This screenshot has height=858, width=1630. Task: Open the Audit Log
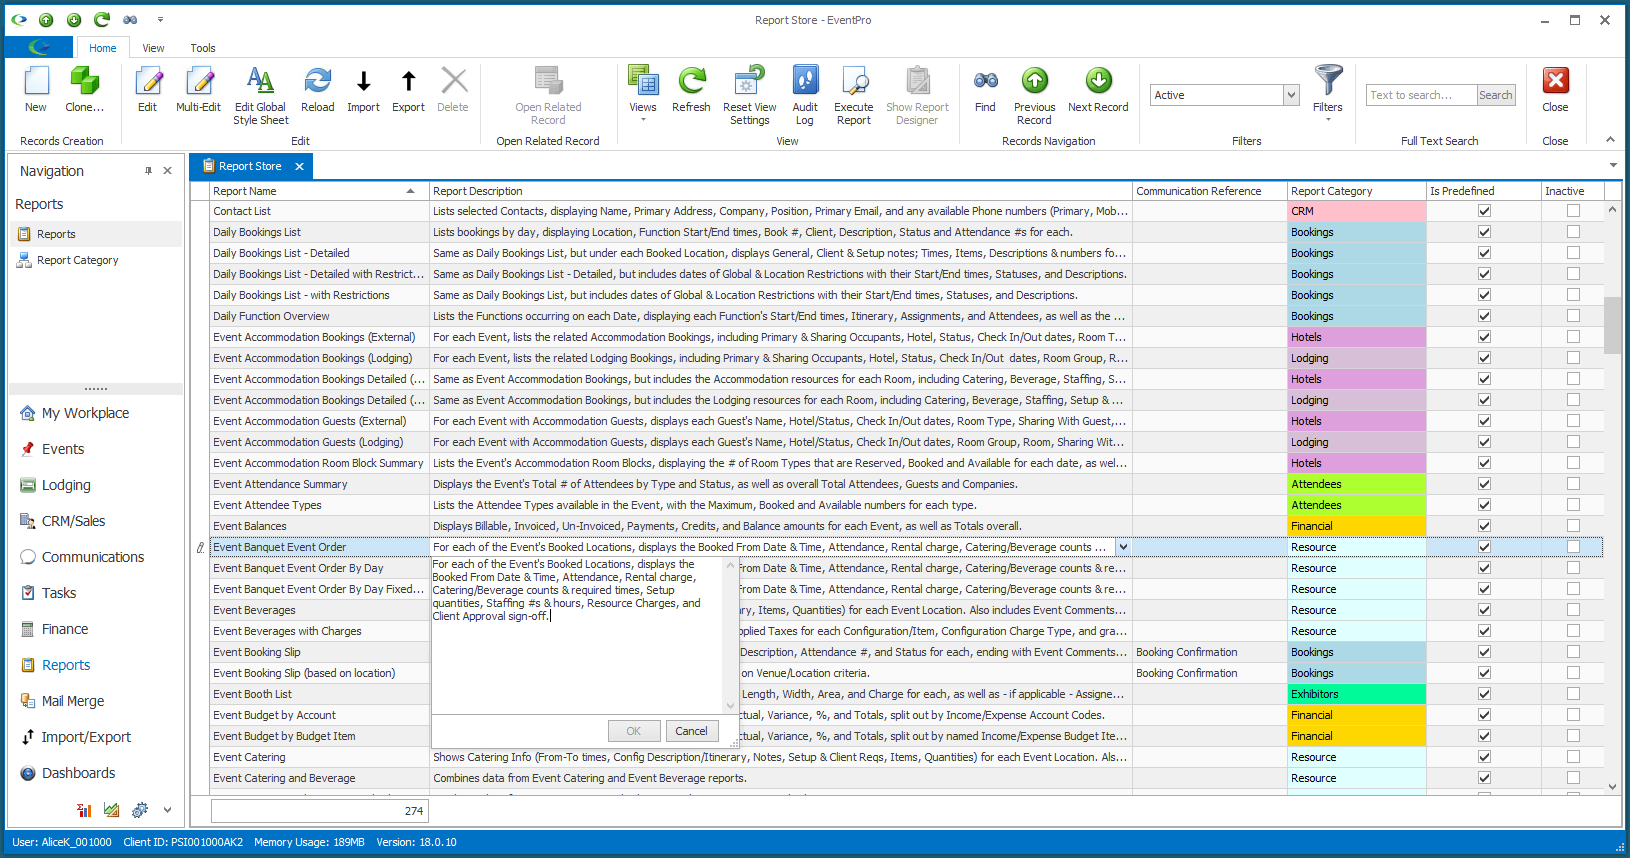(805, 96)
